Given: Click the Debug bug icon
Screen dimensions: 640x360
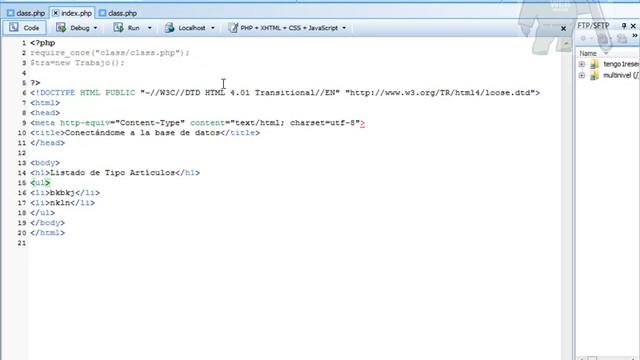Looking at the screenshot, I should click(61, 27).
